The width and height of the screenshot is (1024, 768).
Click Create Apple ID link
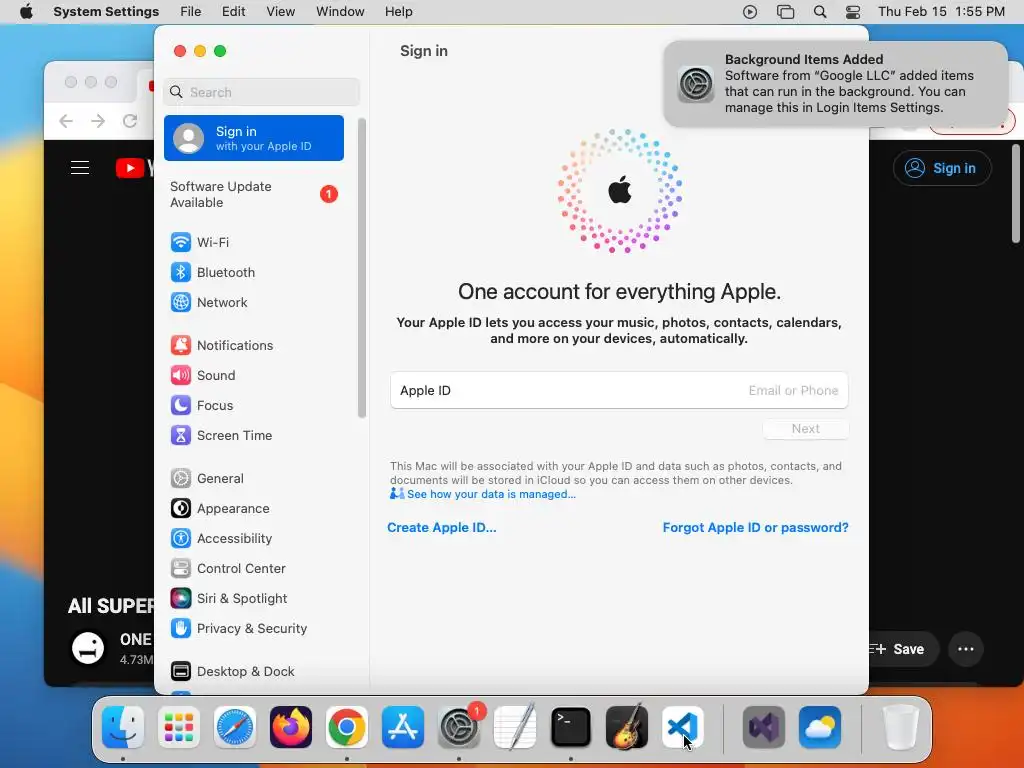tap(441, 528)
